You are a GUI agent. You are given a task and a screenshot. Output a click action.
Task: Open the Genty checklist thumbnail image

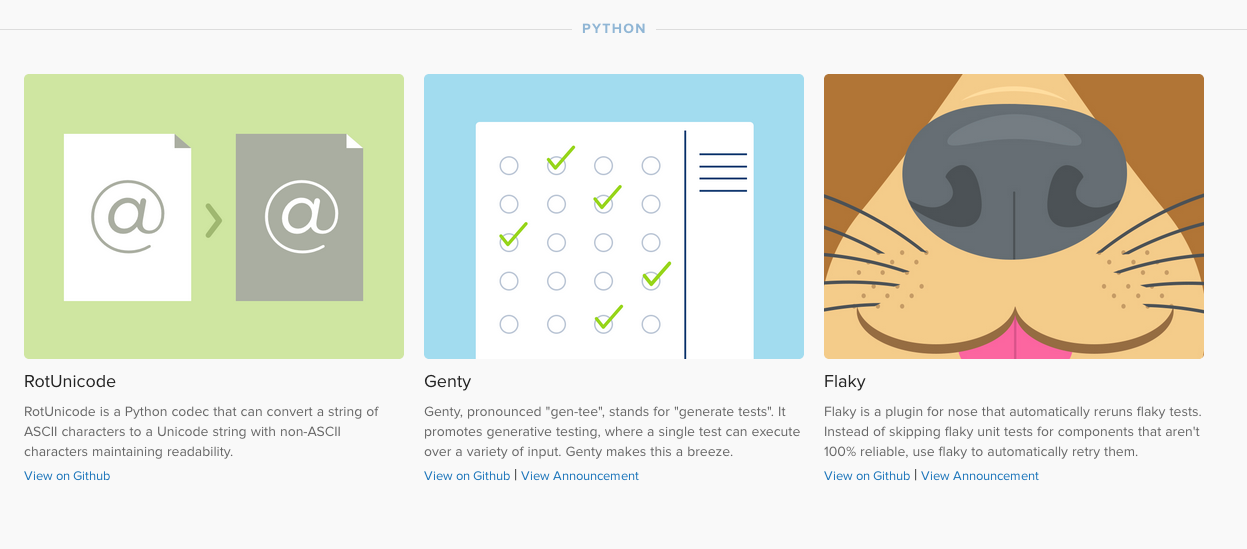coord(614,216)
